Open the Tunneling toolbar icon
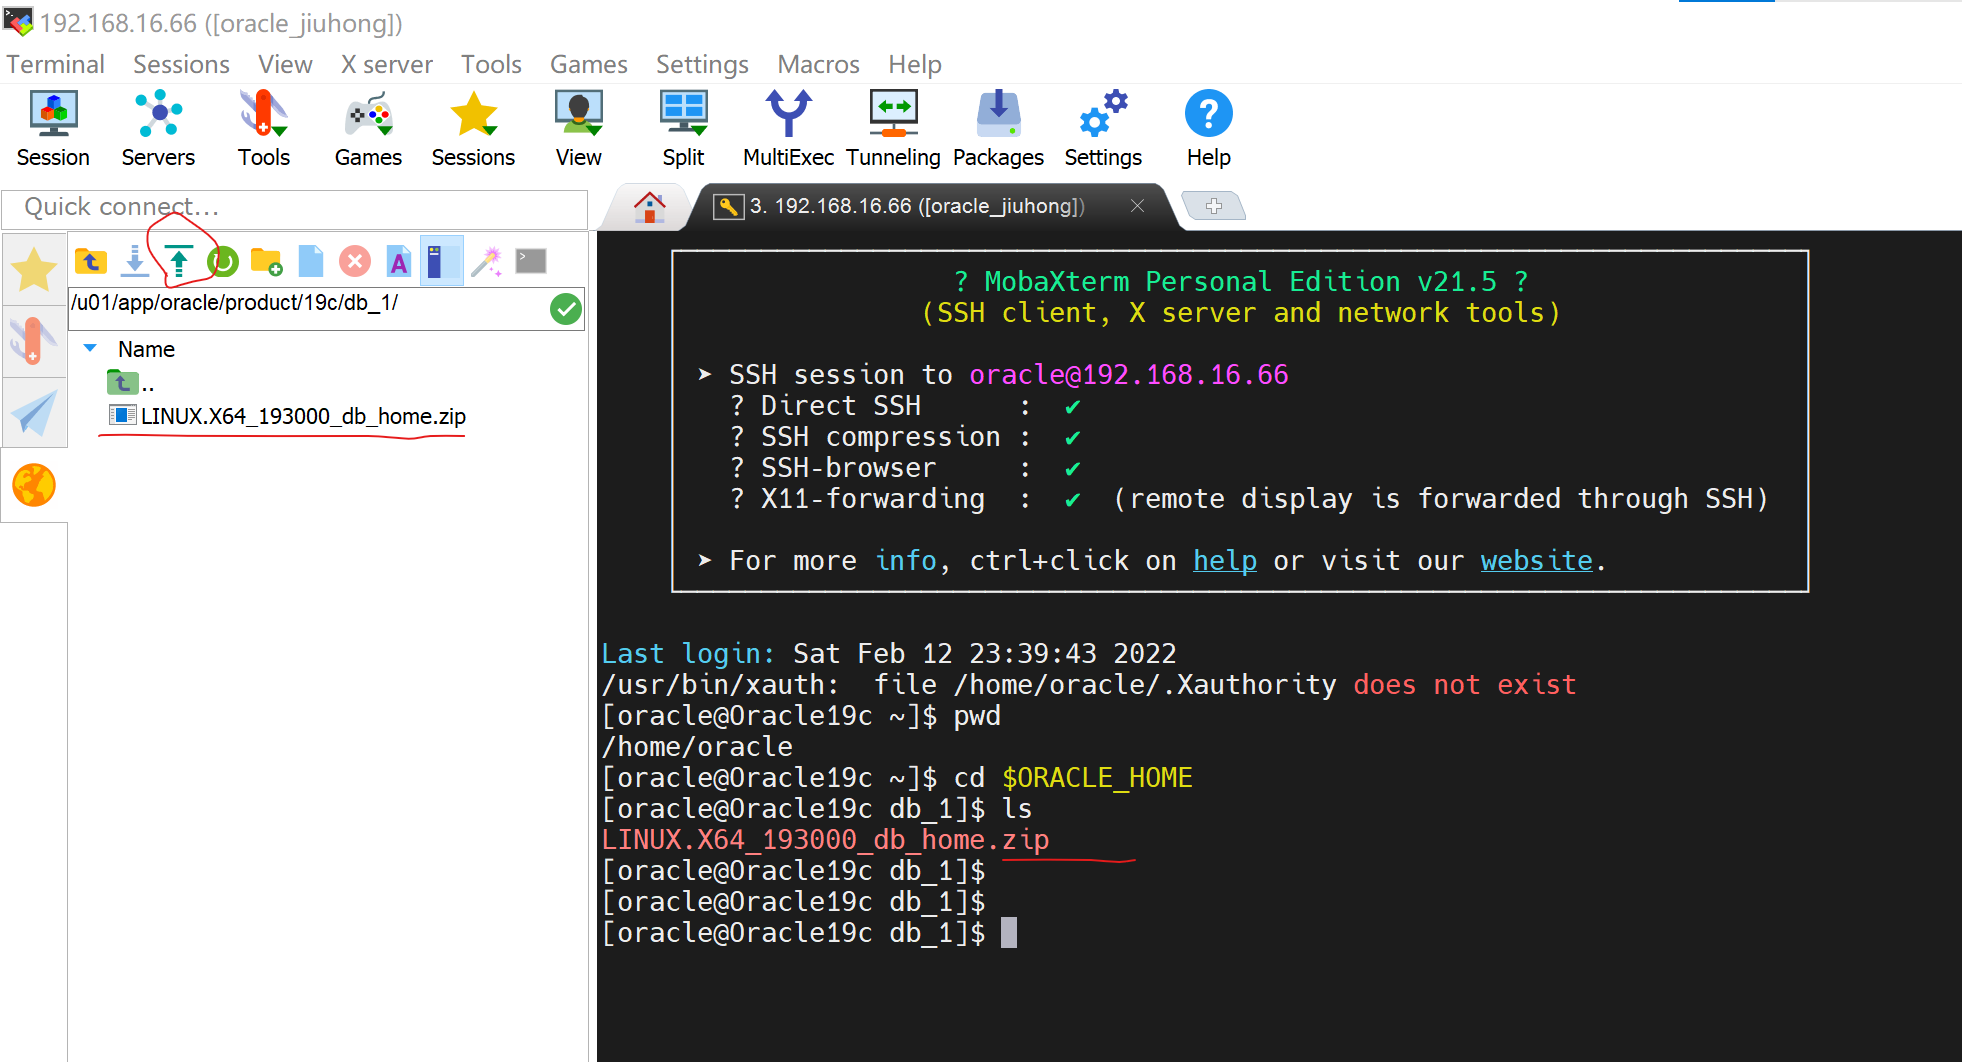The width and height of the screenshot is (1962, 1062). [x=893, y=129]
